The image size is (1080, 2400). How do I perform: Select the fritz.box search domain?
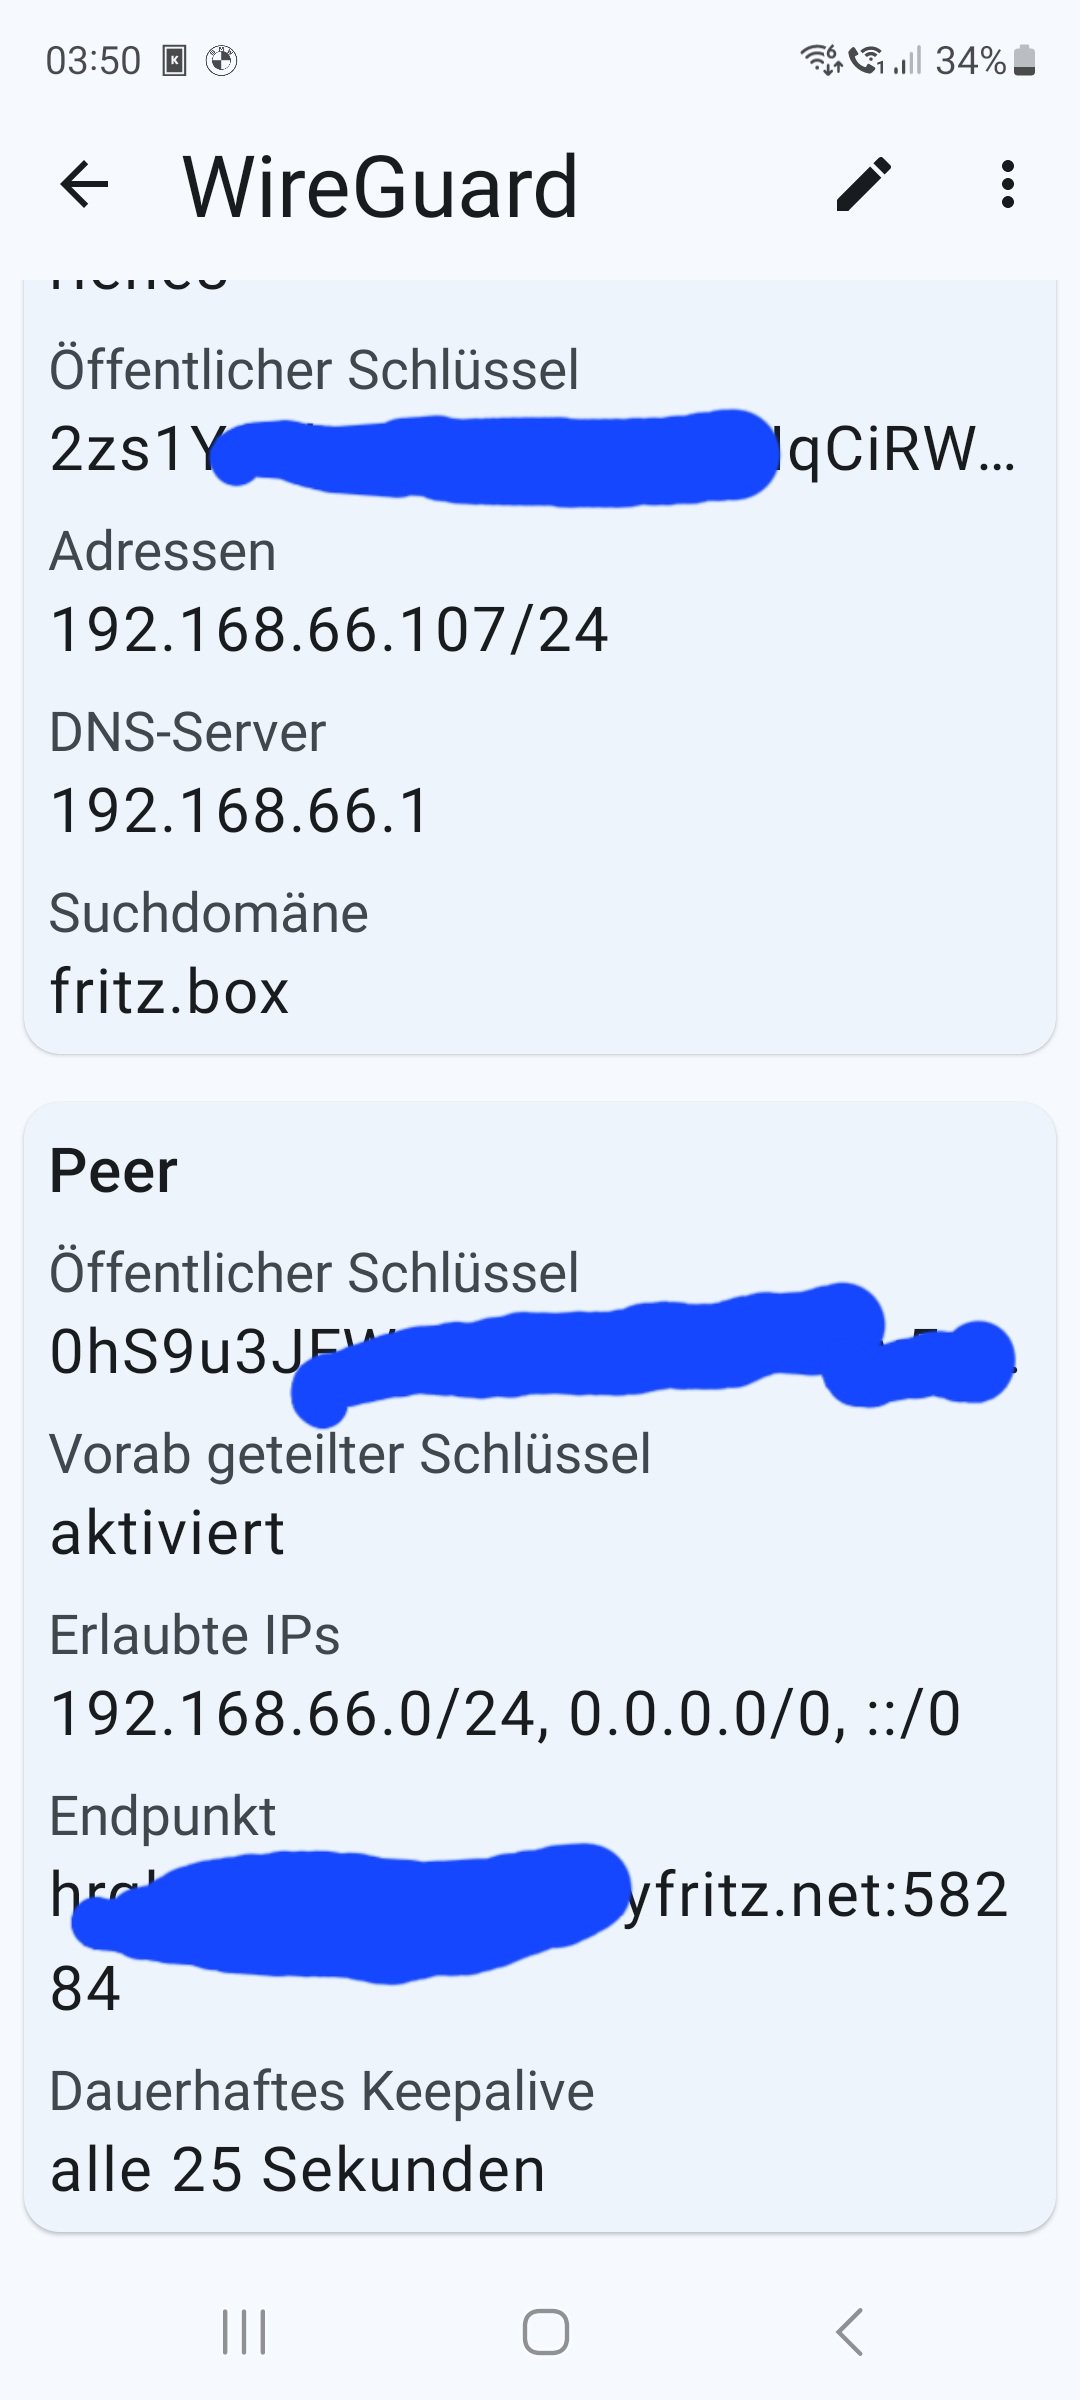point(169,992)
